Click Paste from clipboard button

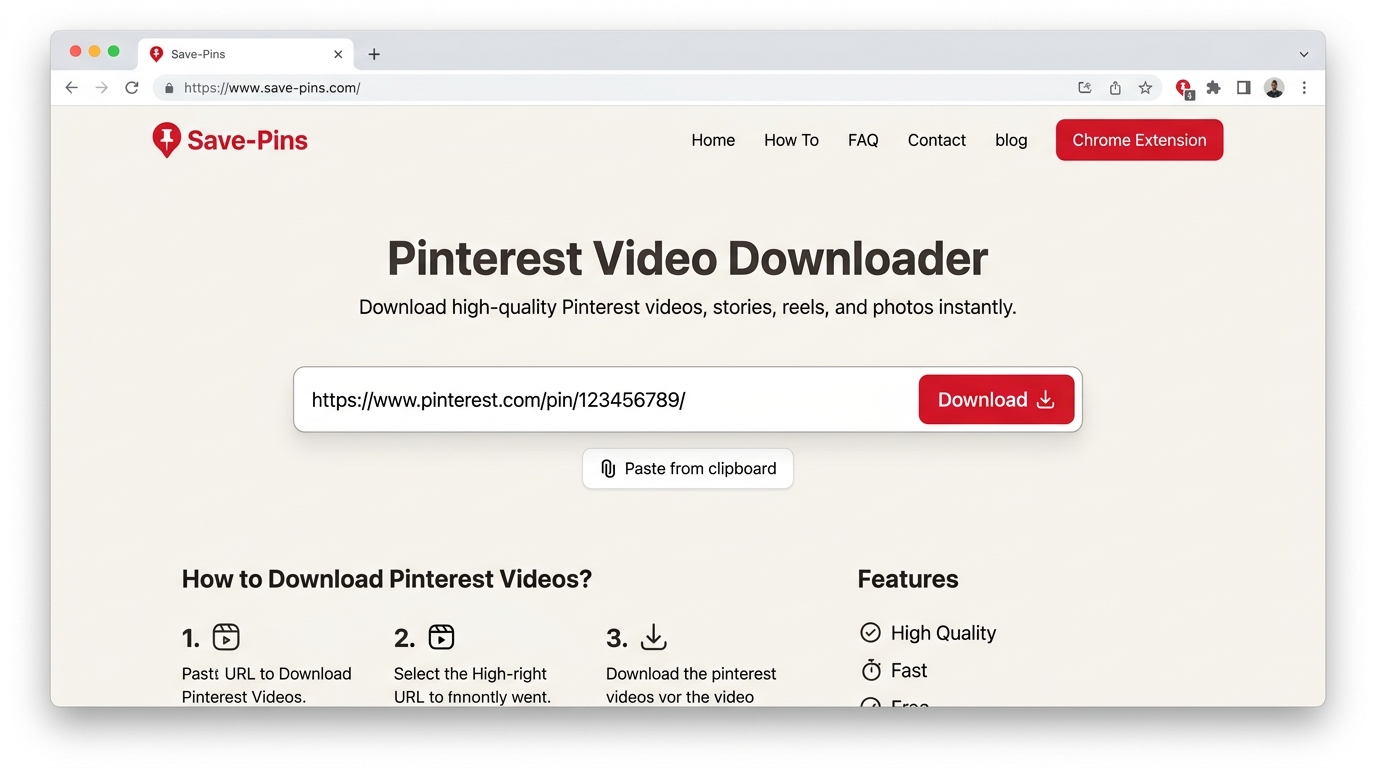pos(688,468)
